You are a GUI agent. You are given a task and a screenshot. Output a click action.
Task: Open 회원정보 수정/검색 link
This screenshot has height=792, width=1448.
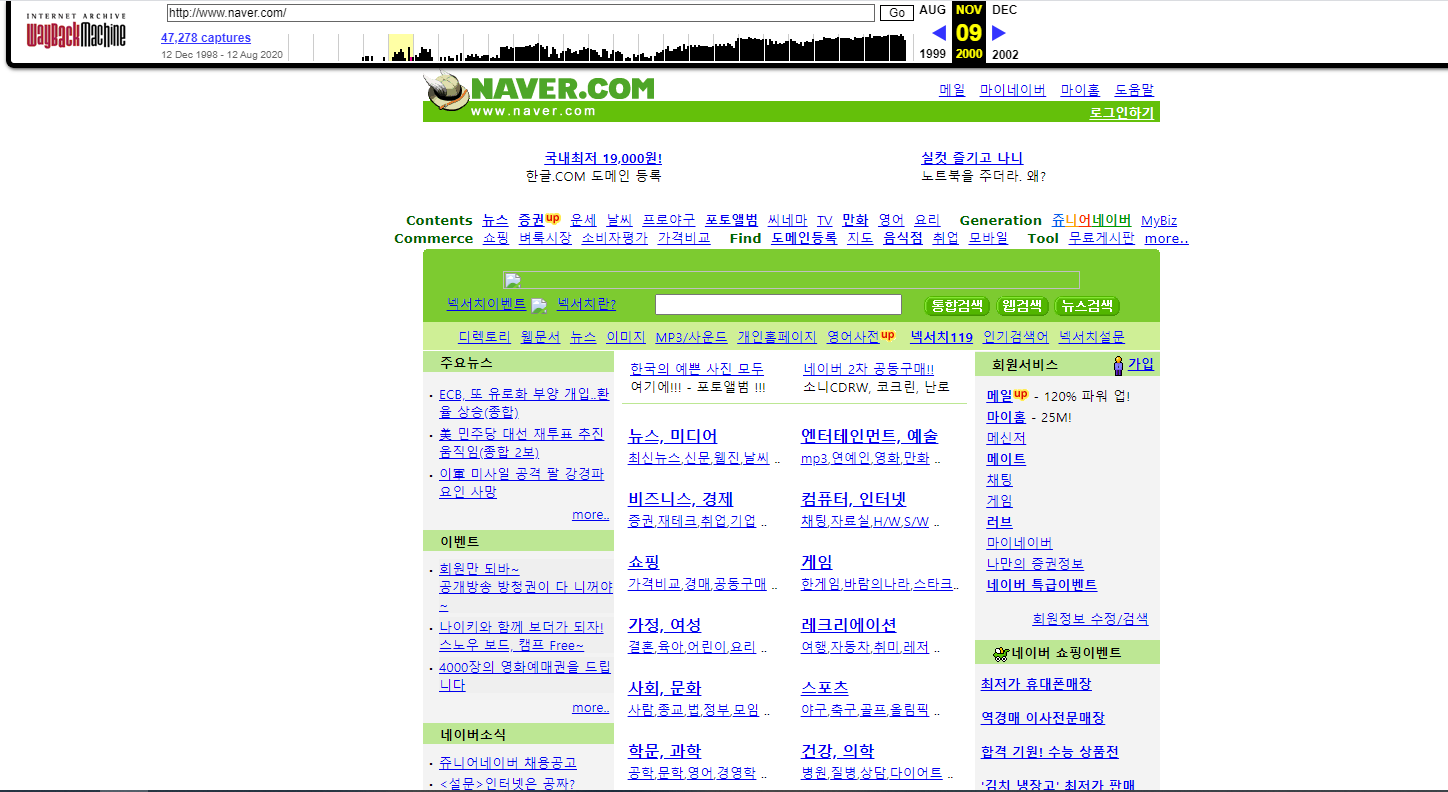[x=1090, y=619]
